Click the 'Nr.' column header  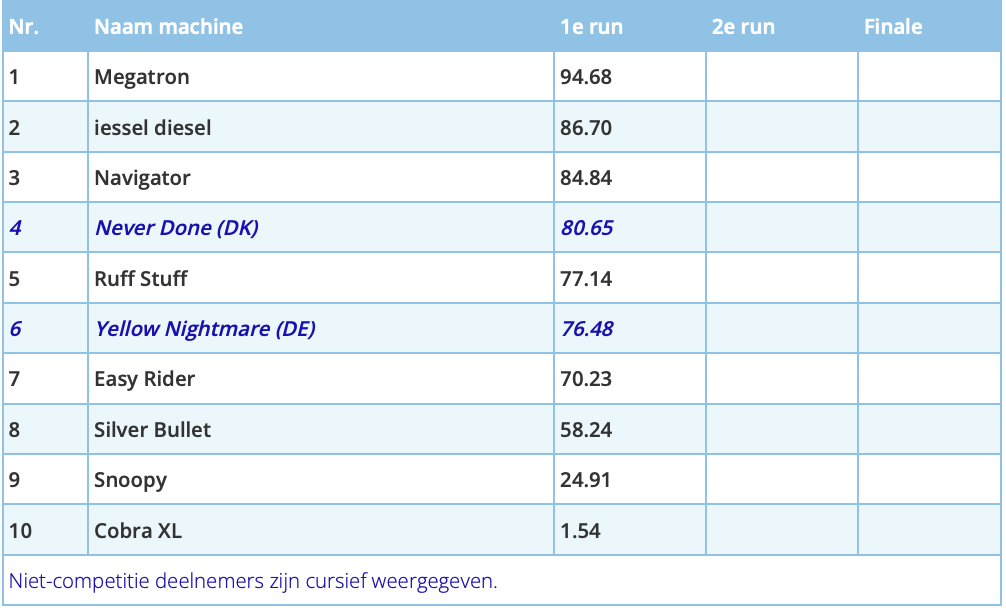[24, 26]
